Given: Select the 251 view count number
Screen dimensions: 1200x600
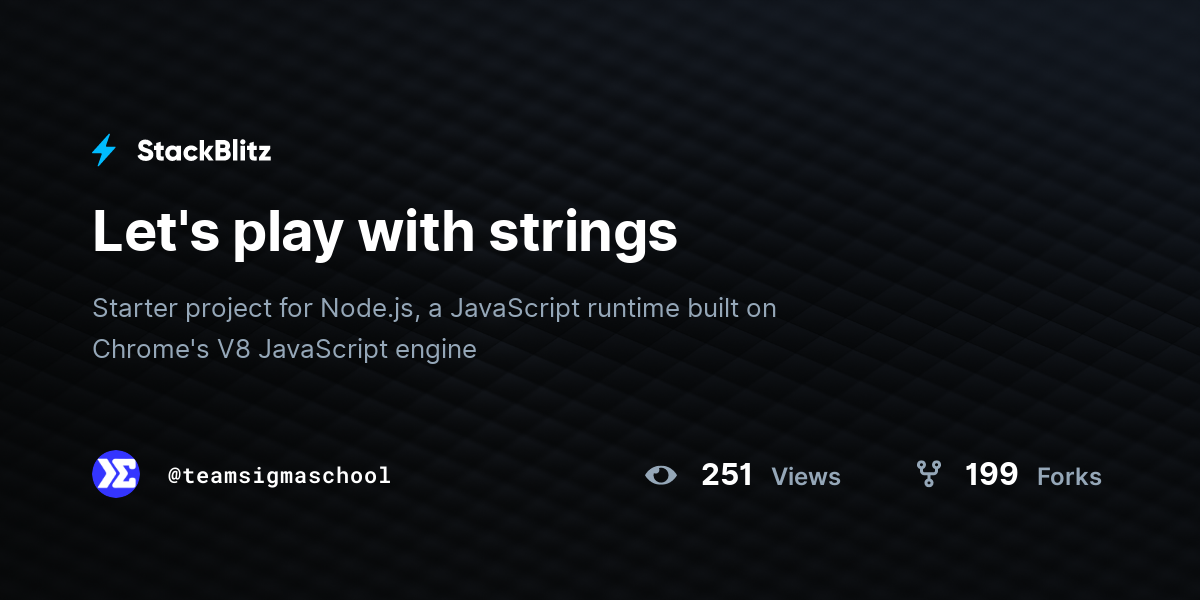Looking at the screenshot, I should (x=727, y=475).
